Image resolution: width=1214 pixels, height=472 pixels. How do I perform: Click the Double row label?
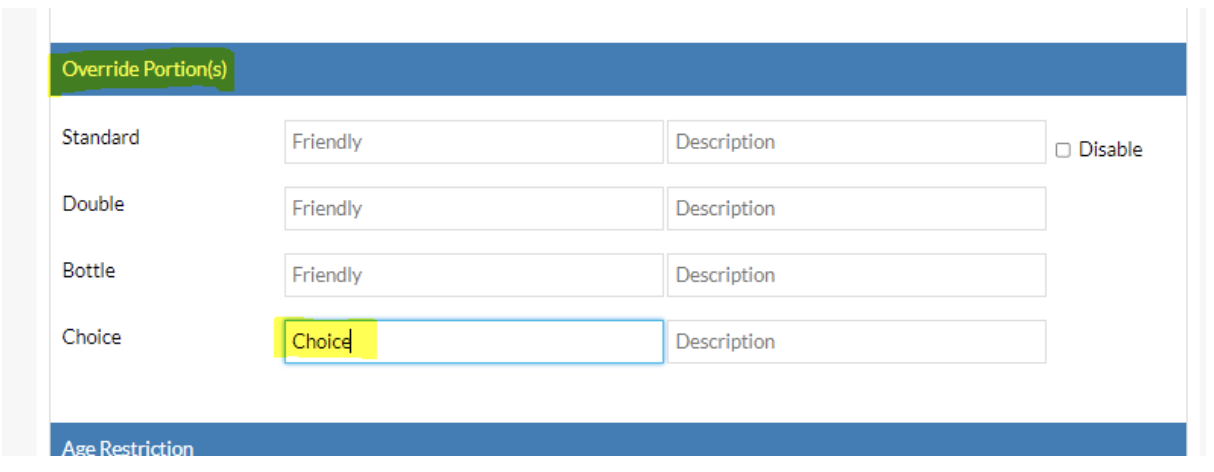pyautogui.click(x=93, y=204)
